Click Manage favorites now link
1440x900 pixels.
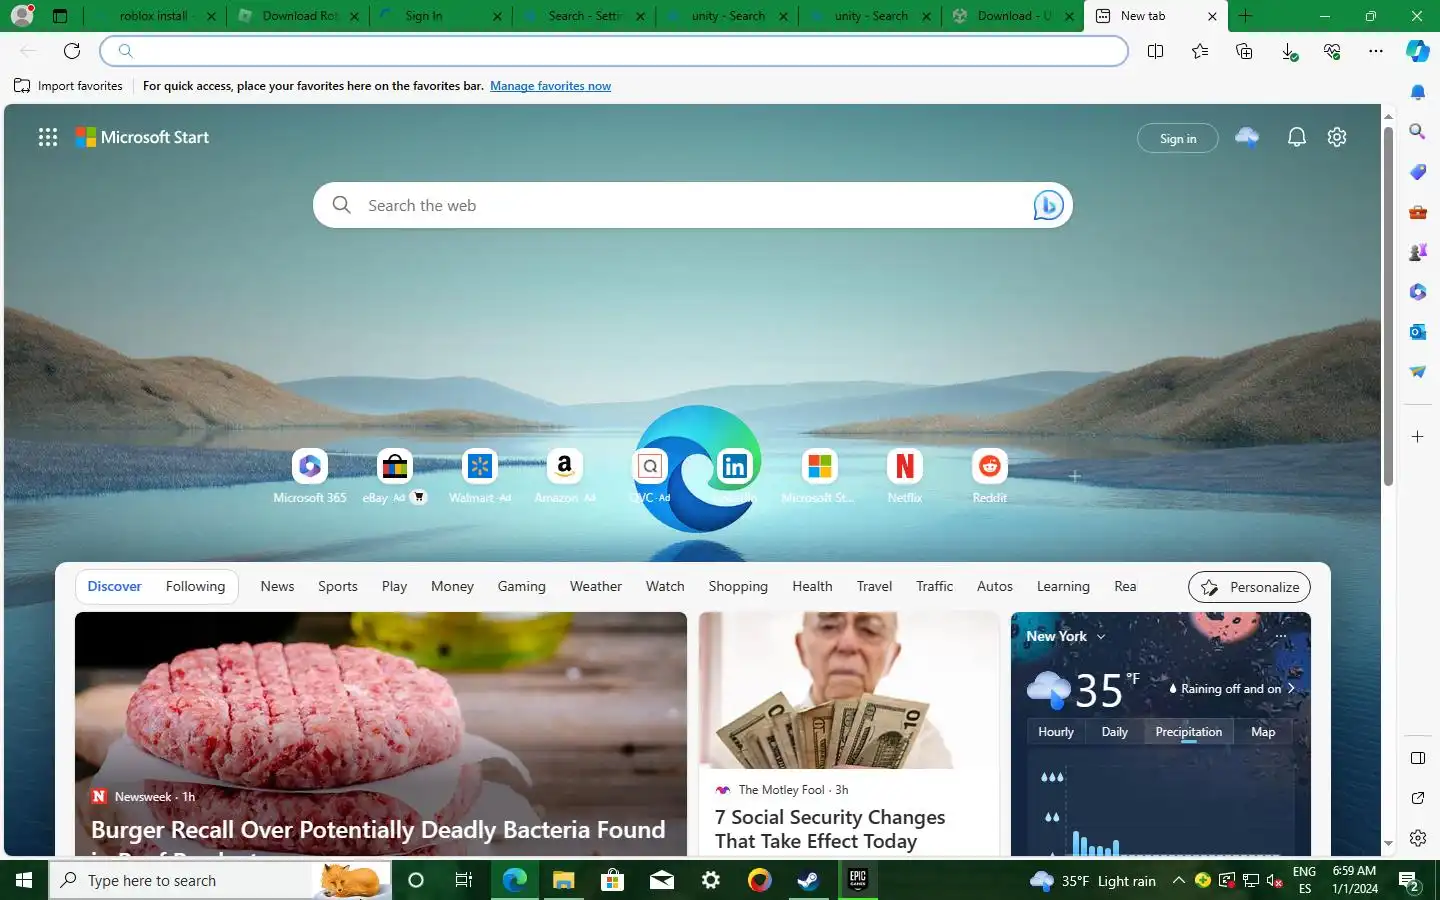tap(550, 86)
